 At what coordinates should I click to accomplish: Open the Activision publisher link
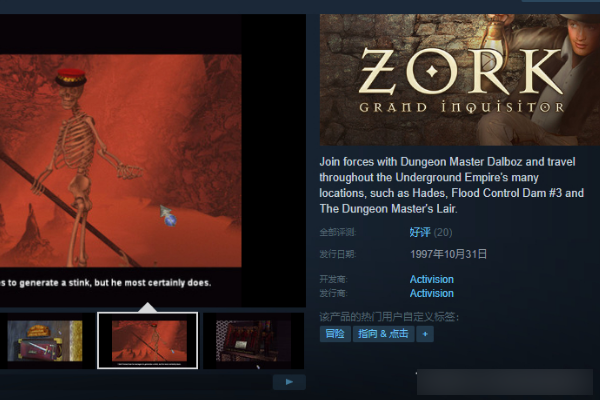pyautogui.click(x=431, y=294)
